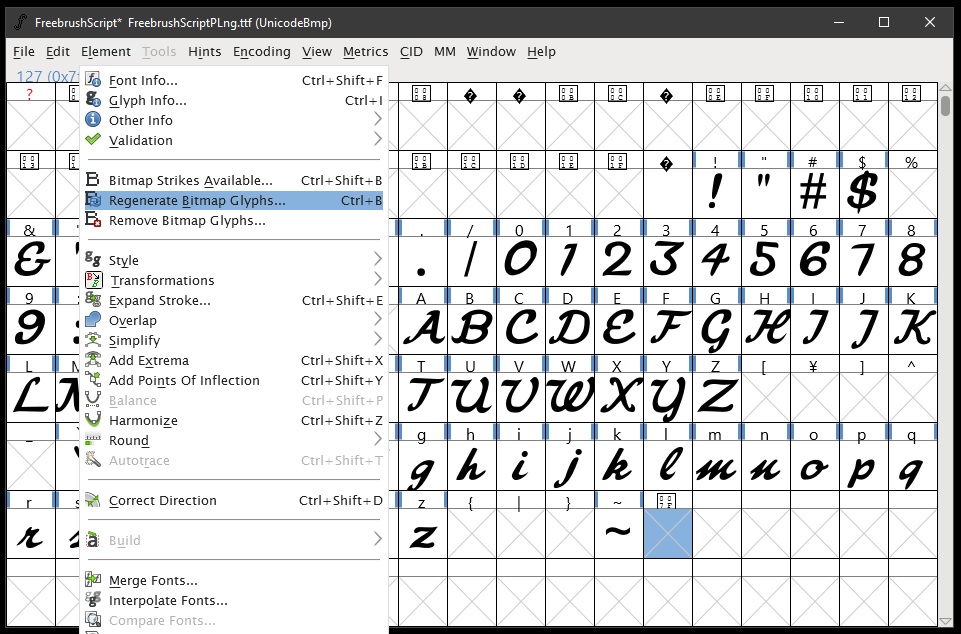Open the Metrics menu
The image size is (961, 634).
[x=365, y=52]
